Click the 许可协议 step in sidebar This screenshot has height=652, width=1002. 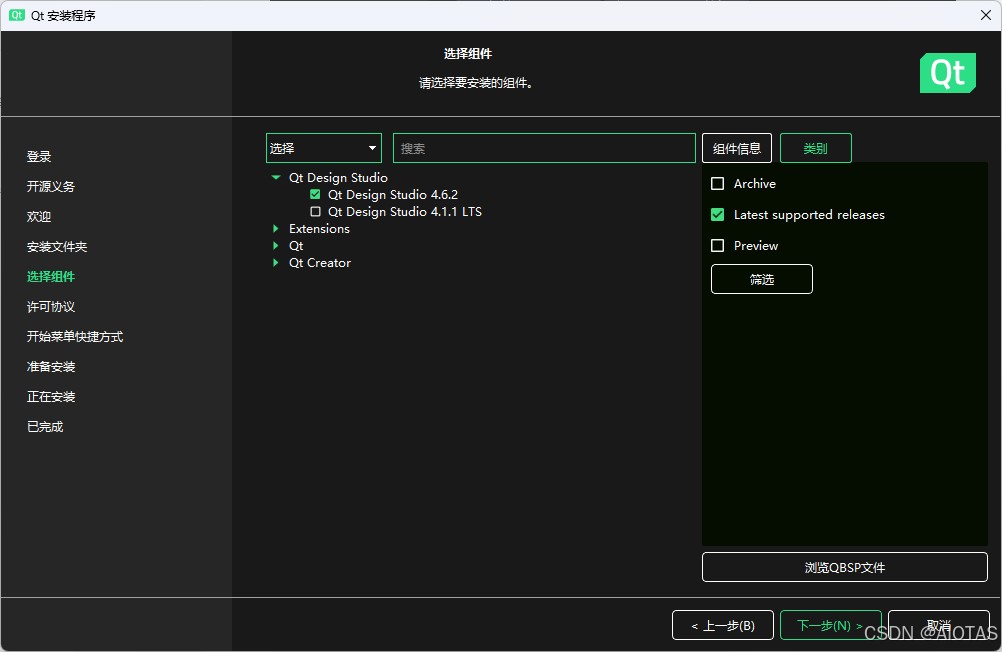point(51,307)
